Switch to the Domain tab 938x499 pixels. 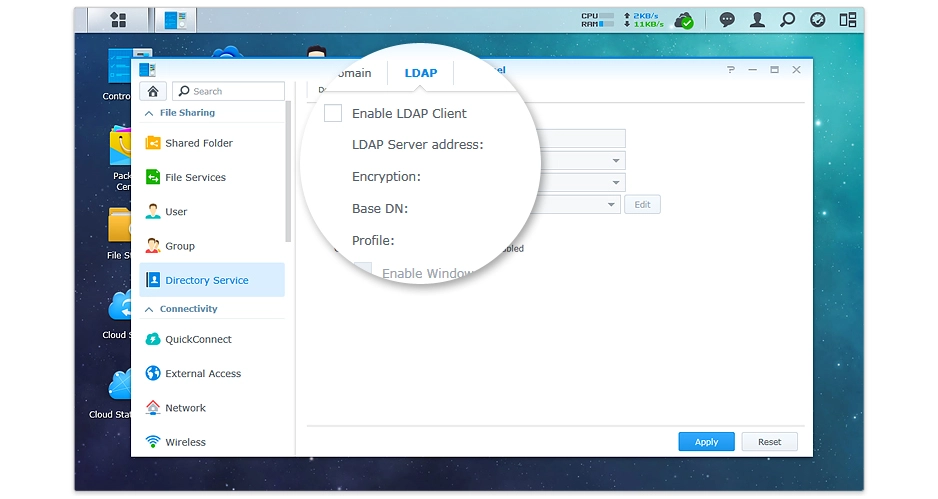pos(354,73)
